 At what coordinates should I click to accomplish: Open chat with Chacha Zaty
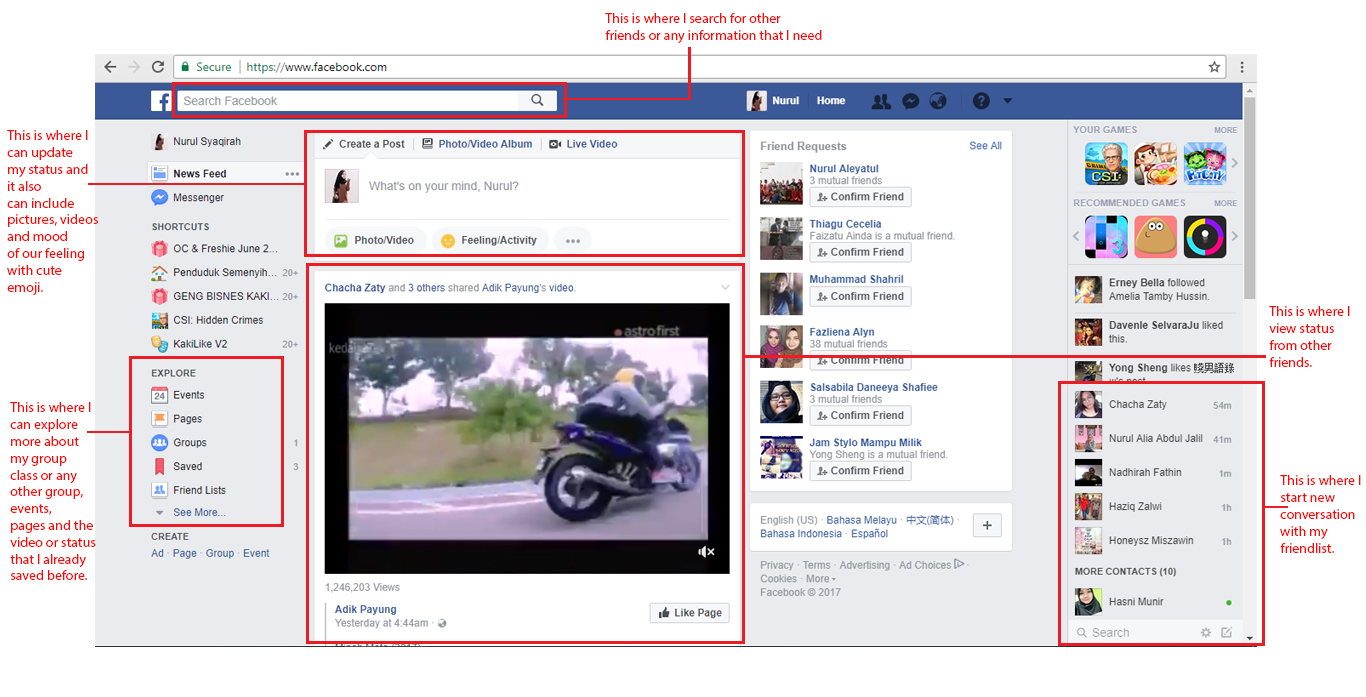1153,405
